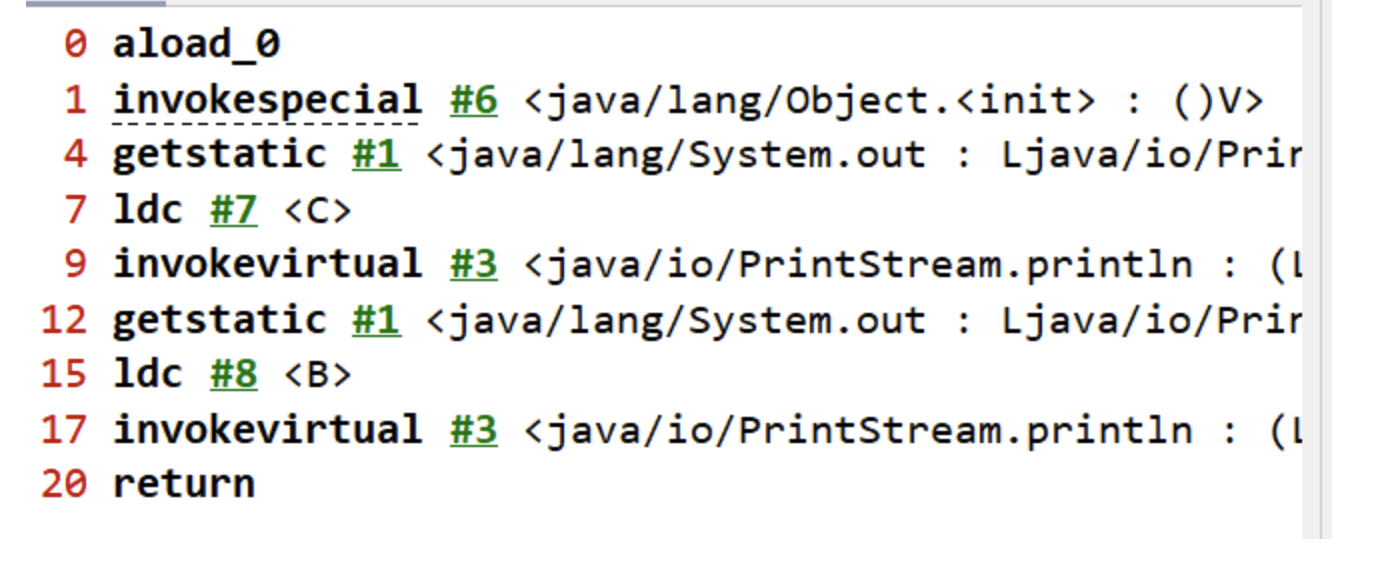Screen dimensions: 1380x582
Task: Click the underlined invokespecial opcode
Action: 267,101
